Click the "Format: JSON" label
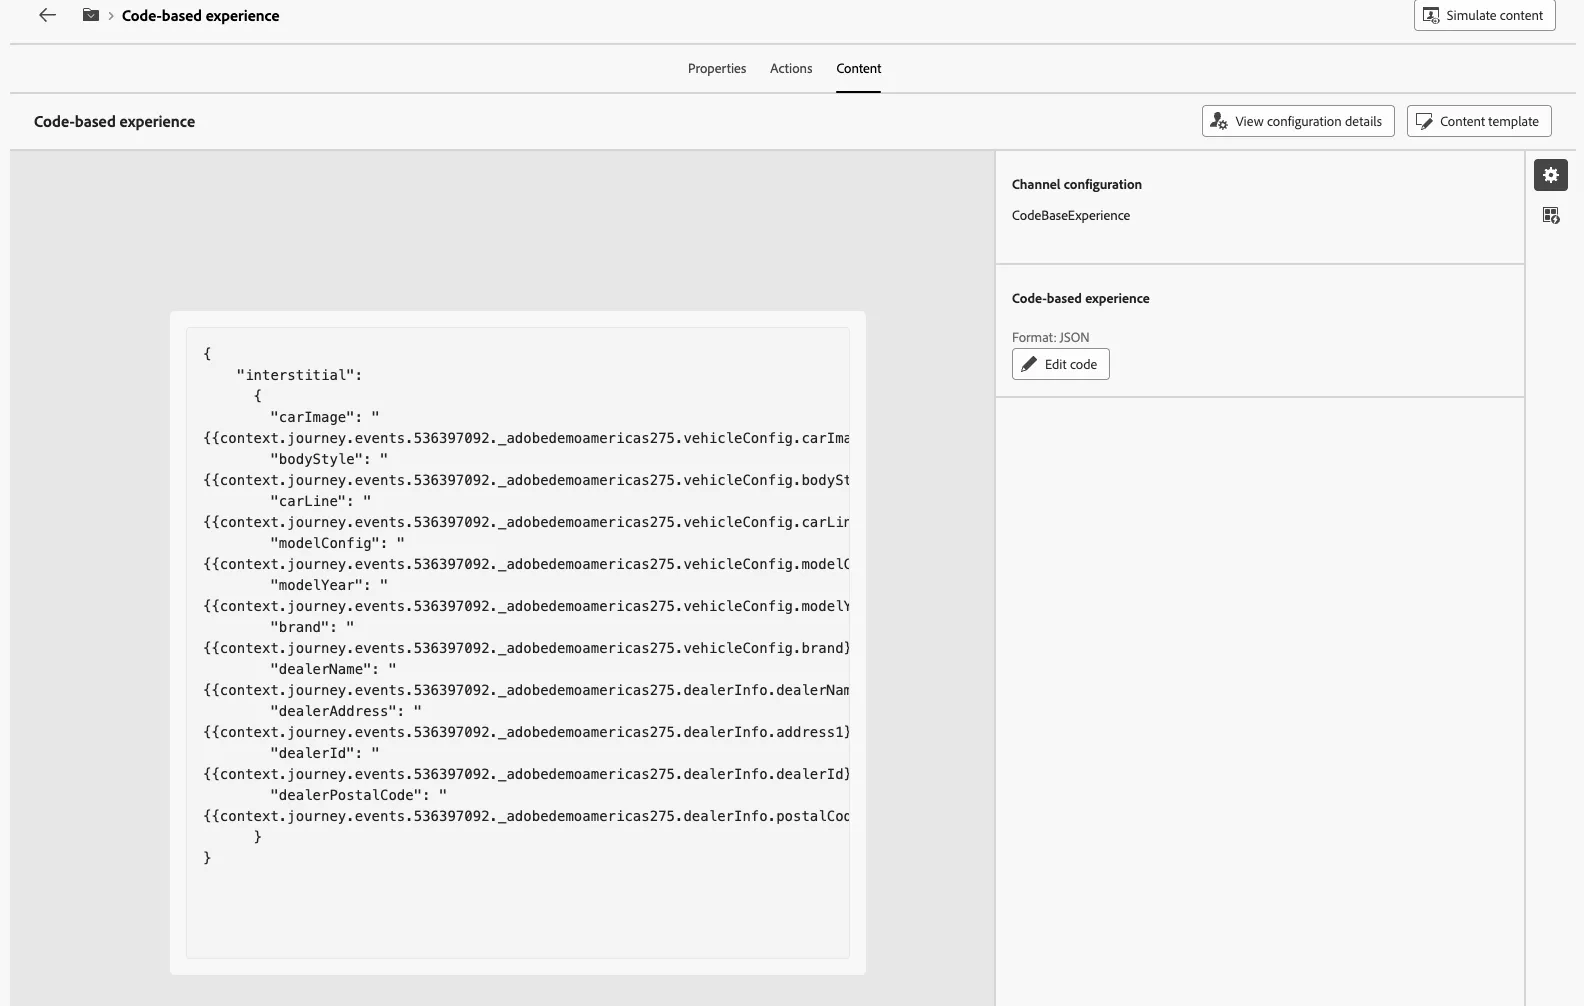This screenshot has width=1584, height=1006. [1051, 337]
